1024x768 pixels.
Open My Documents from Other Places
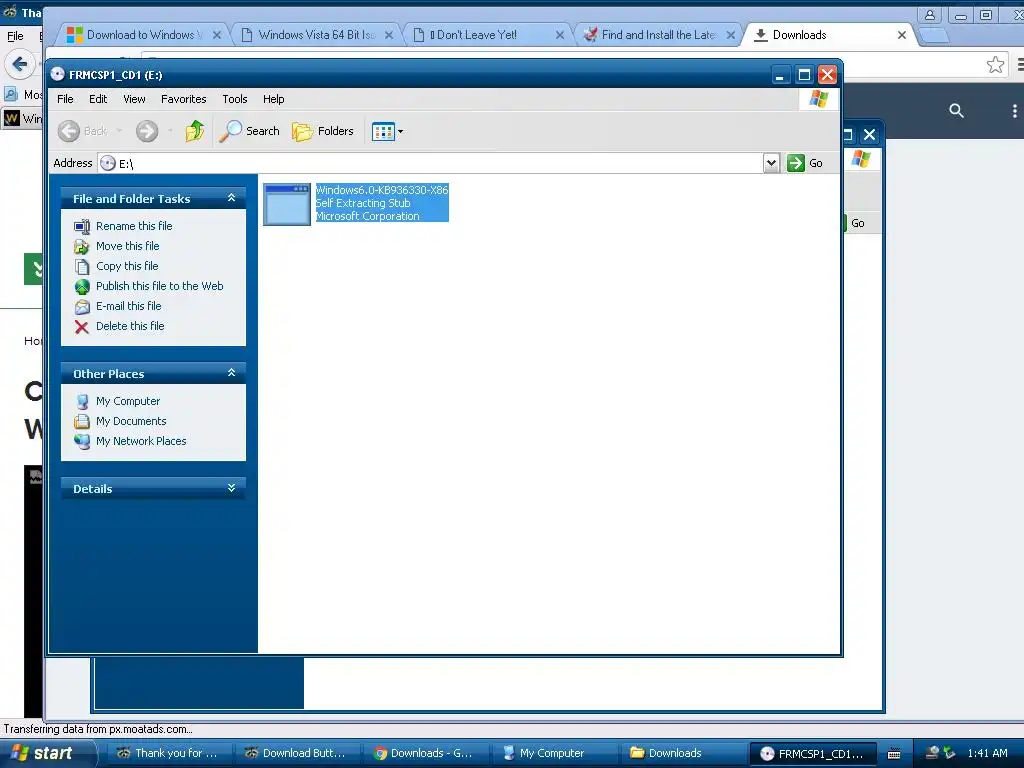click(131, 421)
